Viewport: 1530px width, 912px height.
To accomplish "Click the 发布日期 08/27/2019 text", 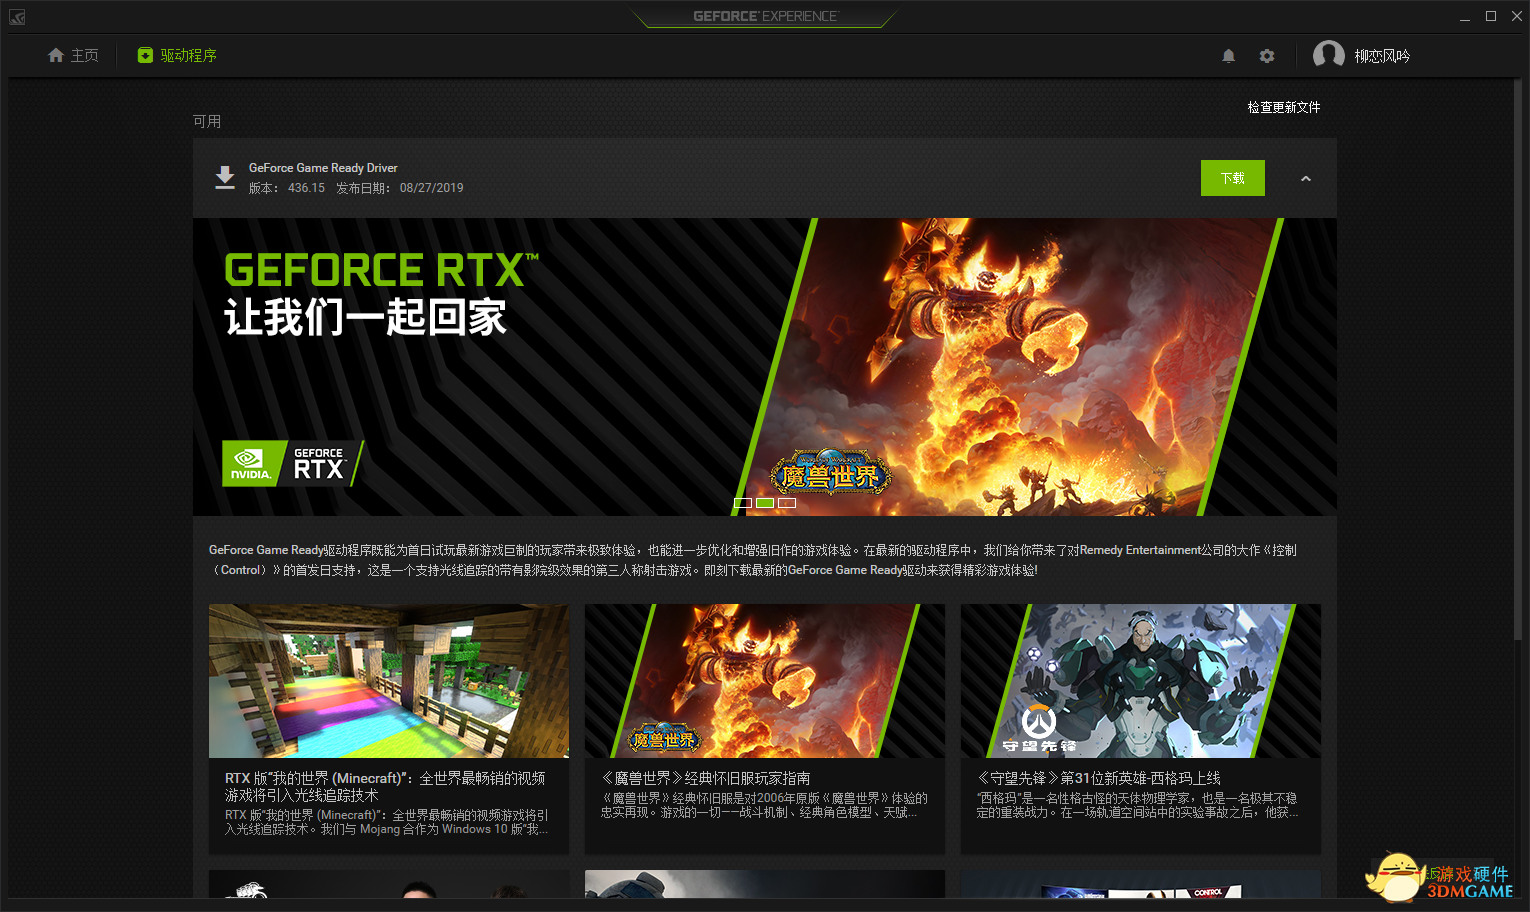I will tap(400, 188).
